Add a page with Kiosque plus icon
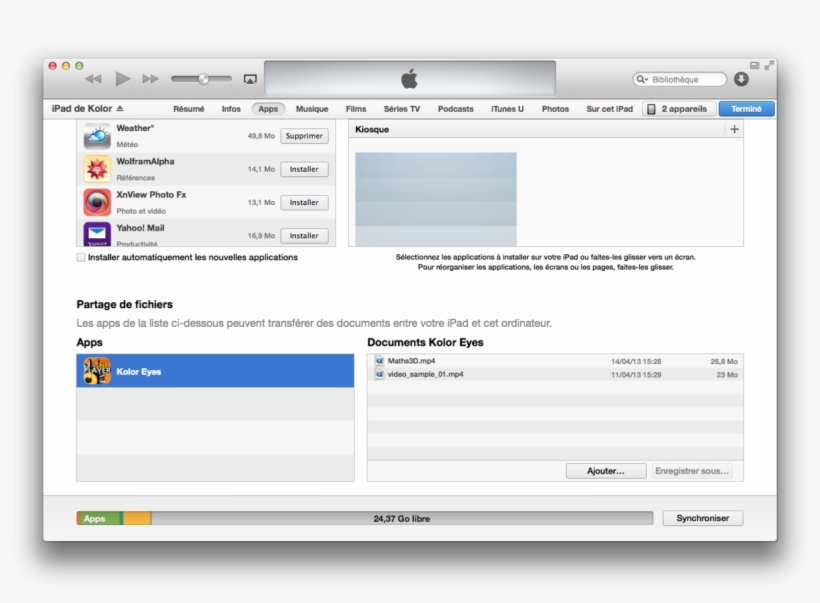Image resolution: width=820 pixels, height=603 pixels. pyautogui.click(x=734, y=129)
